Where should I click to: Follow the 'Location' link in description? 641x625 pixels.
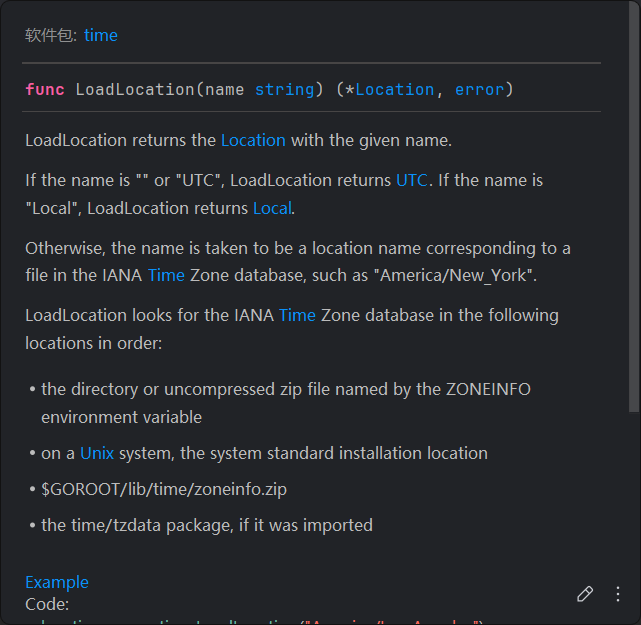click(253, 140)
